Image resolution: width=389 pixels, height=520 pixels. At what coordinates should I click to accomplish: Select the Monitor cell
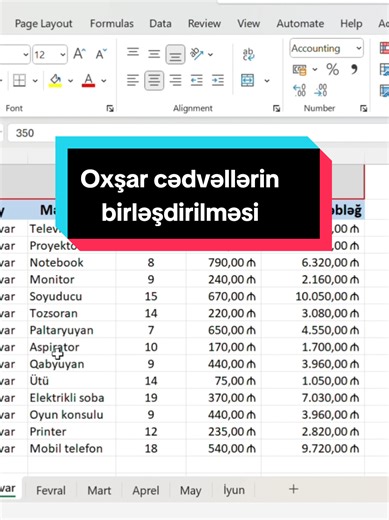tap(72, 279)
